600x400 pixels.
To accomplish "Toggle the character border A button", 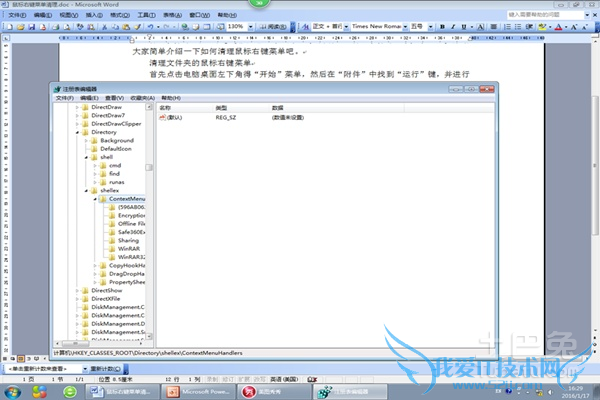I will pos(481,27).
